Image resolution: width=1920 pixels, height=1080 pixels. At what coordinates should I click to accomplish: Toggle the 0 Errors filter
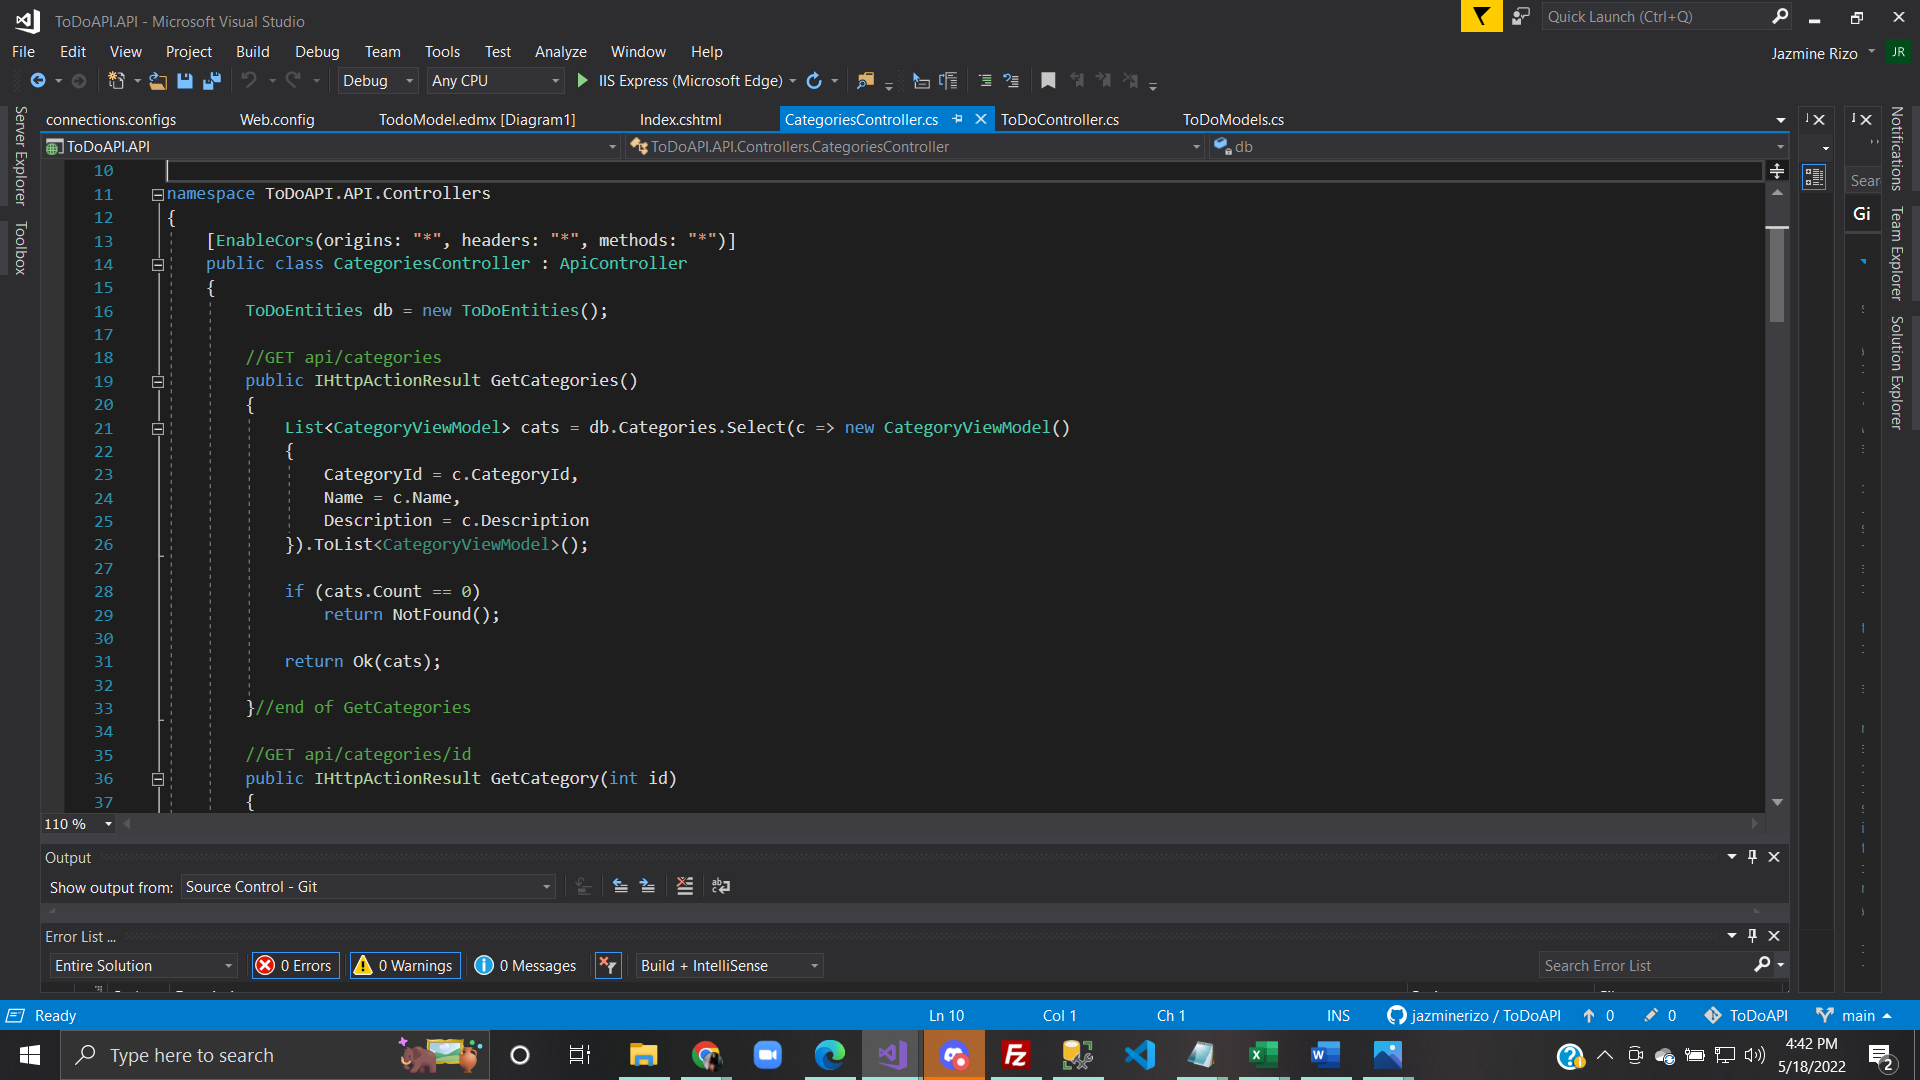click(x=295, y=965)
